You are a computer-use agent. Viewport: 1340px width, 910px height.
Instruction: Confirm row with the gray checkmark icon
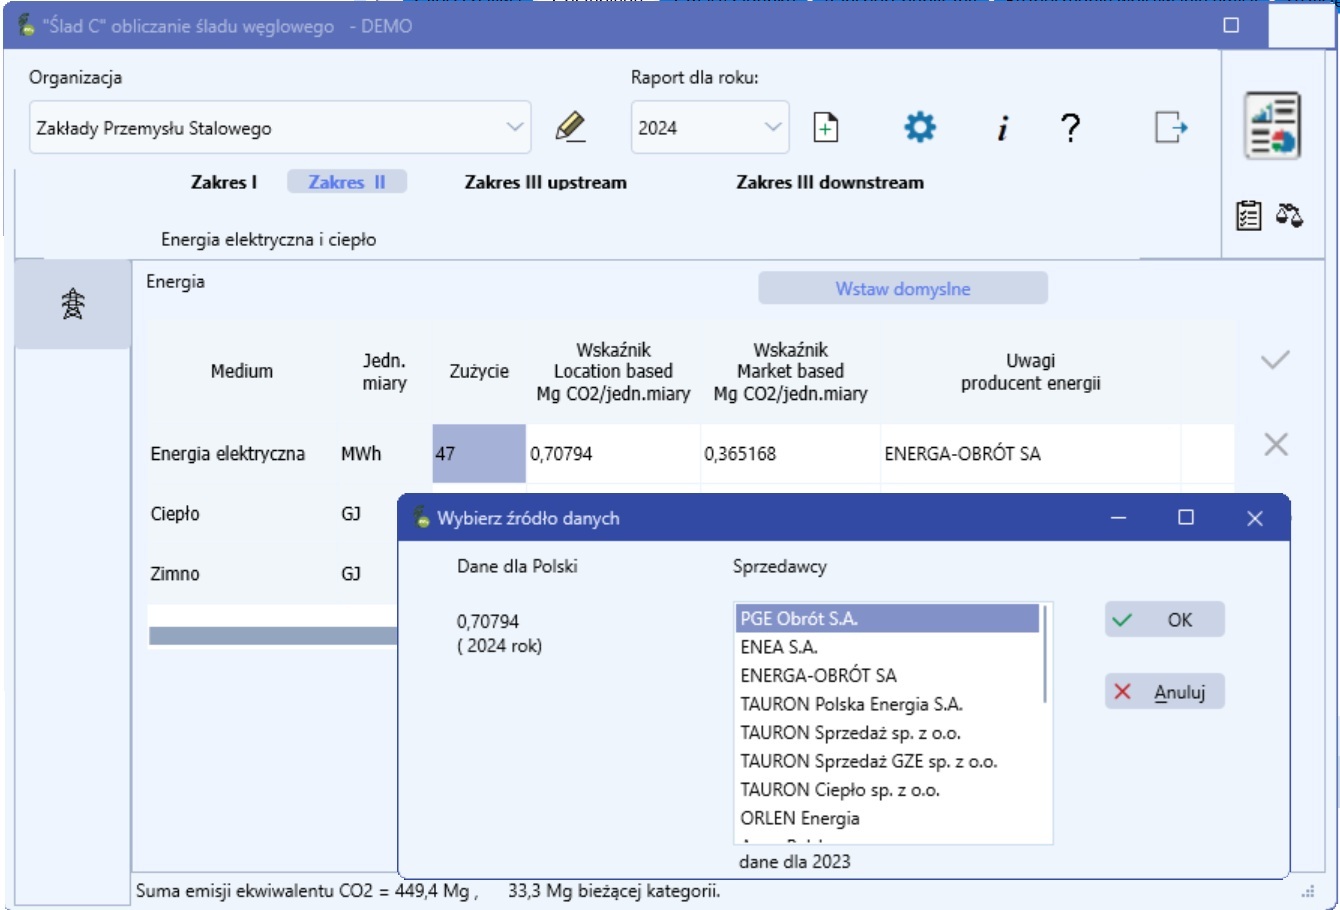click(1275, 360)
